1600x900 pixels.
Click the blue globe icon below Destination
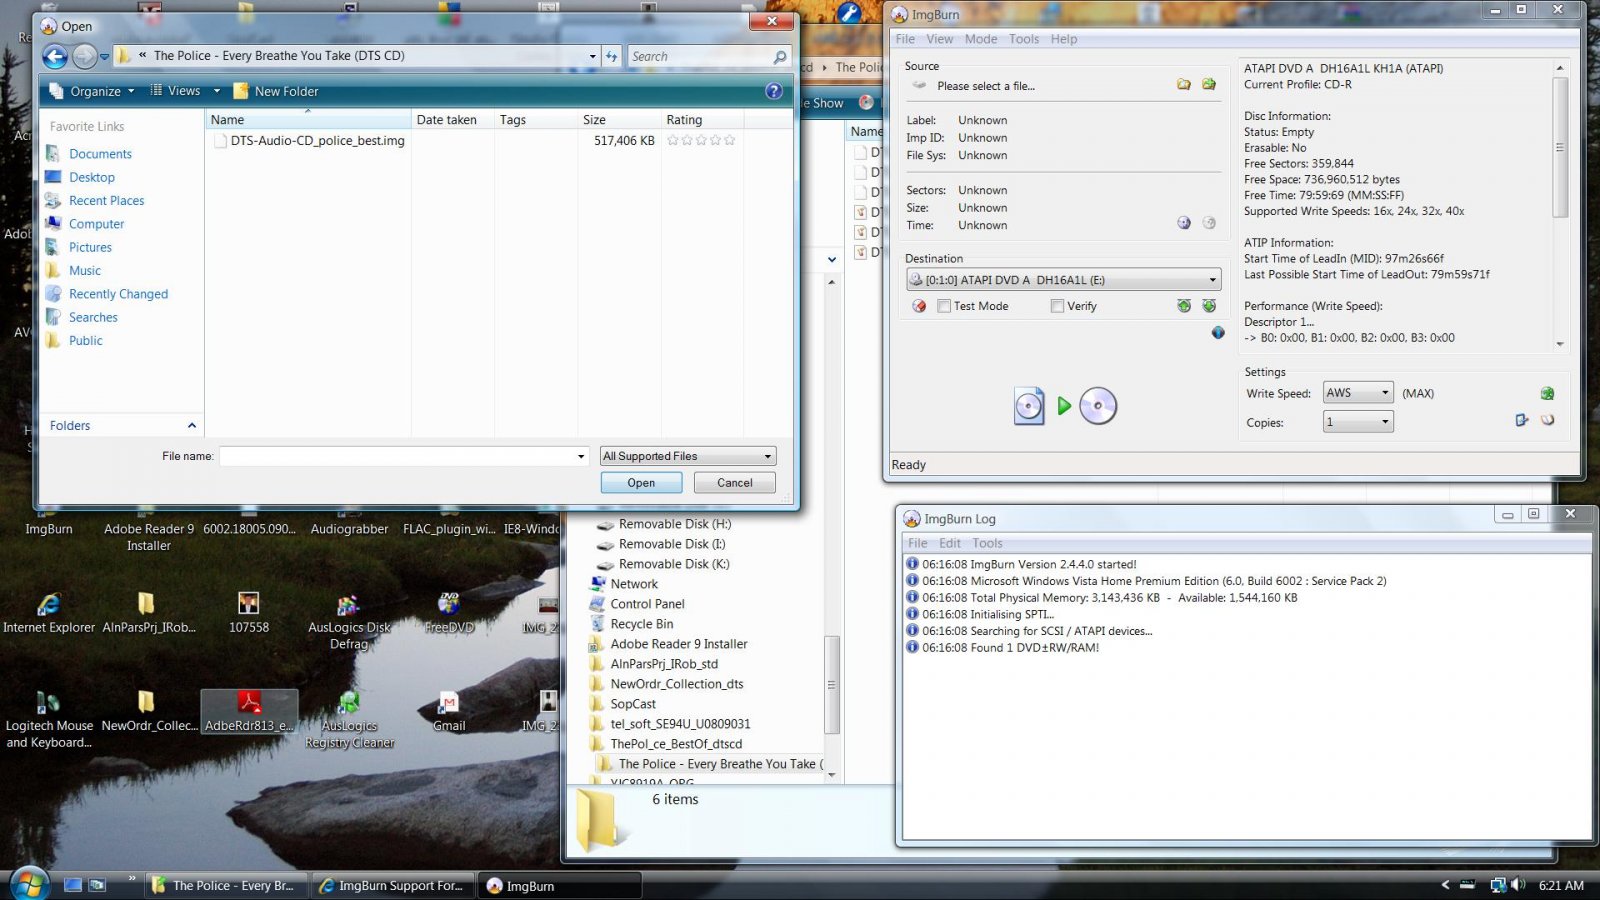pyautogui.click(x=1218, y=333)
